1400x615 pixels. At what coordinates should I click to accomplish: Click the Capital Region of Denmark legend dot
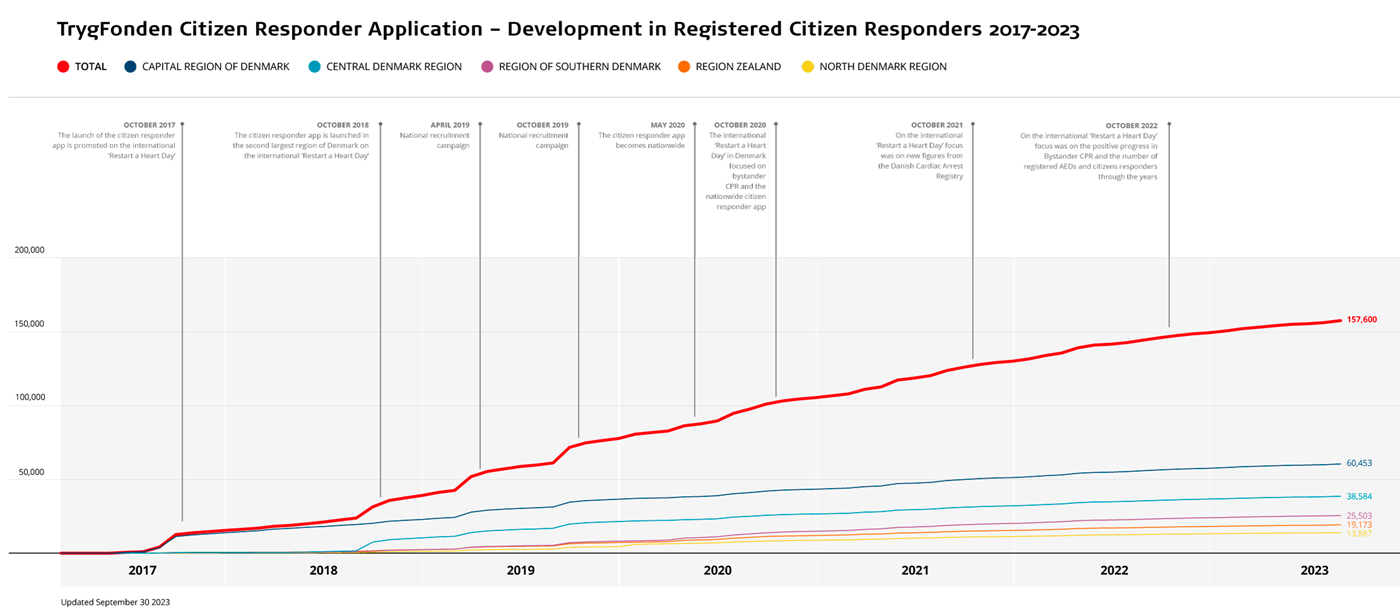[x=130, y=67]
